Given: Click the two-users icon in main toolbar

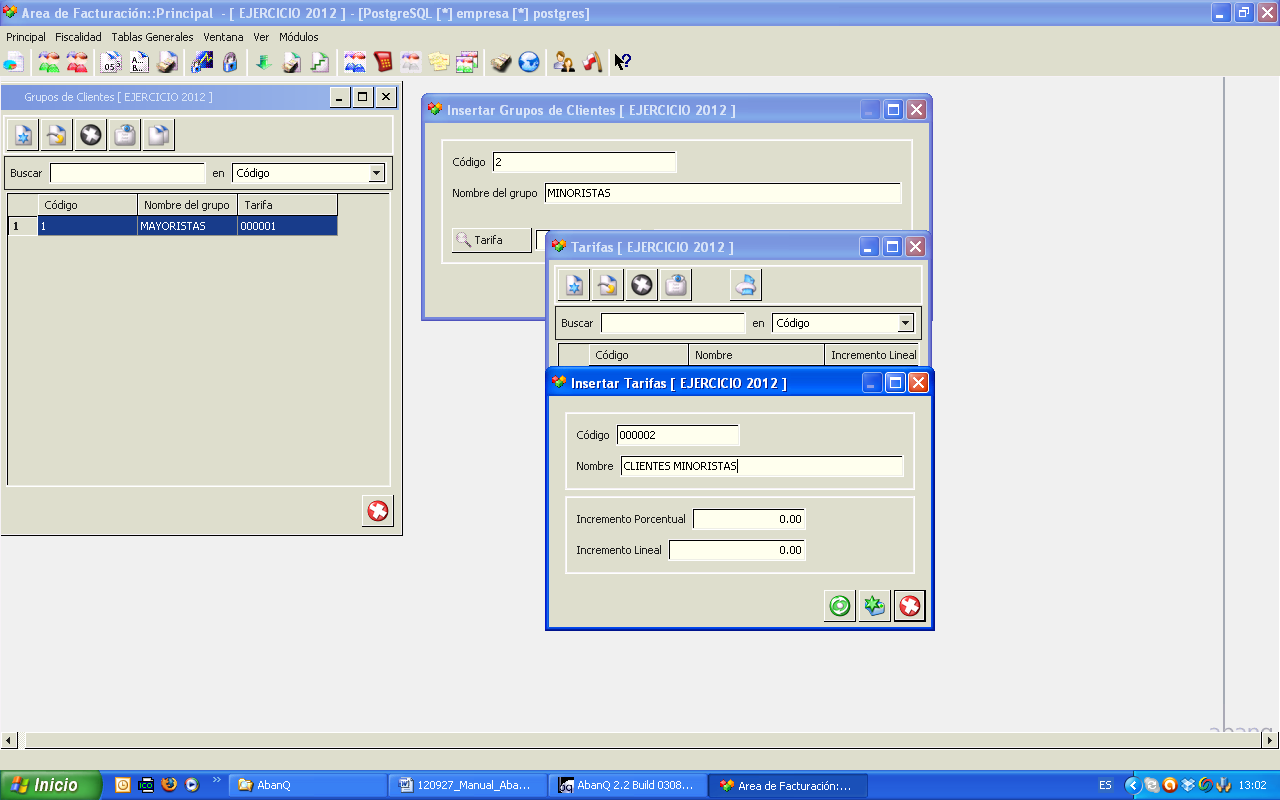Looking at the screenshot, I should [564, 62].
